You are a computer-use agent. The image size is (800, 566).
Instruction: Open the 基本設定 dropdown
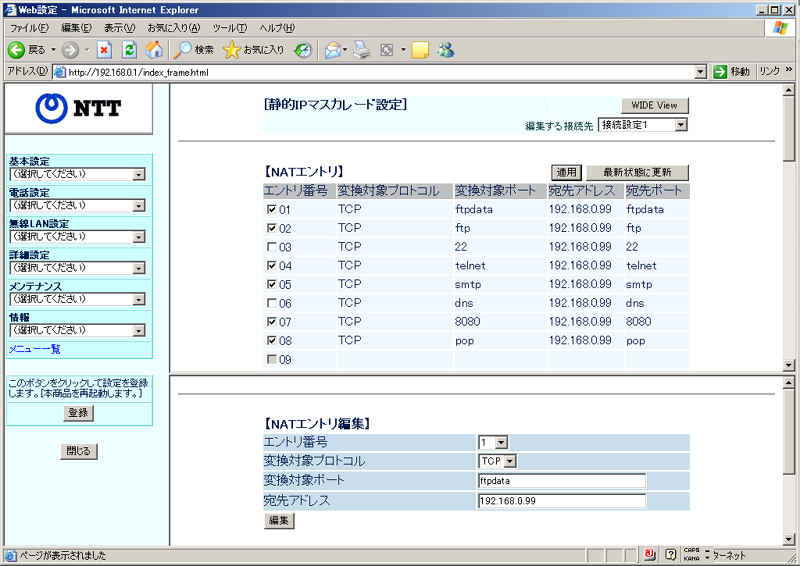pyautogui.click(x=78, y=175)
